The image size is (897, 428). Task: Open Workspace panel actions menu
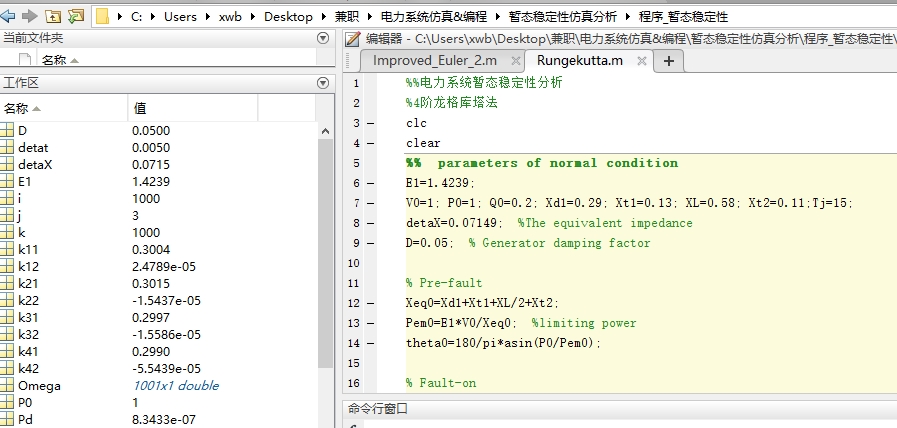323,84
